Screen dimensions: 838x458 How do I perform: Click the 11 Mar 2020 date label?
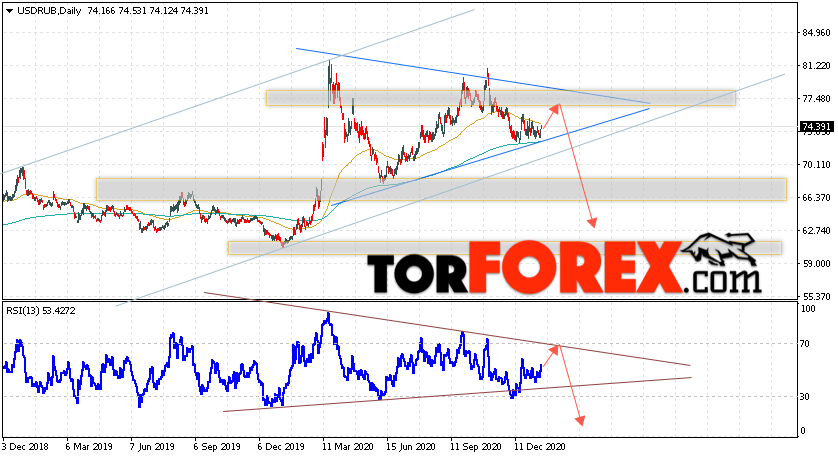point(347,446)
